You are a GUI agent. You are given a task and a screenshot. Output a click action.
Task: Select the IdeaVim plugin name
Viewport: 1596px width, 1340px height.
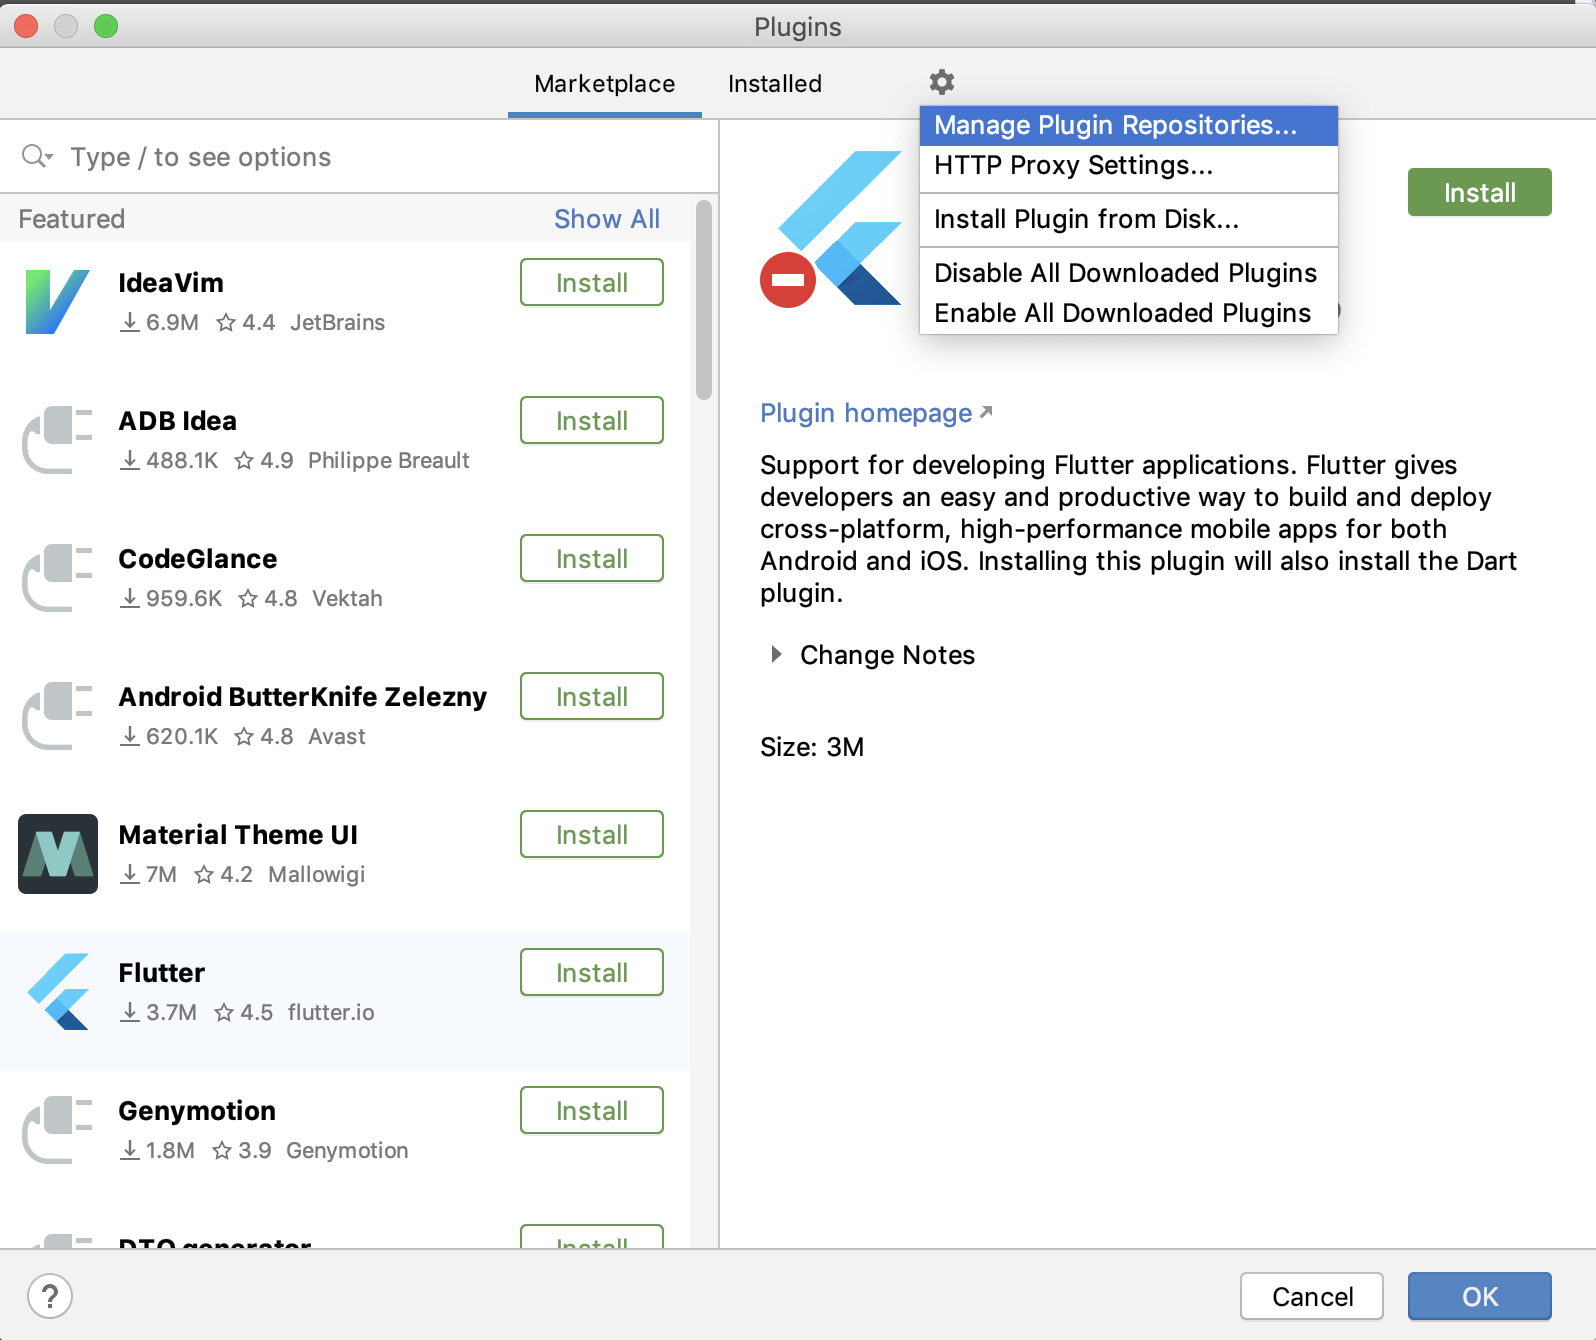pyautogui.click(x=171, y=283)
